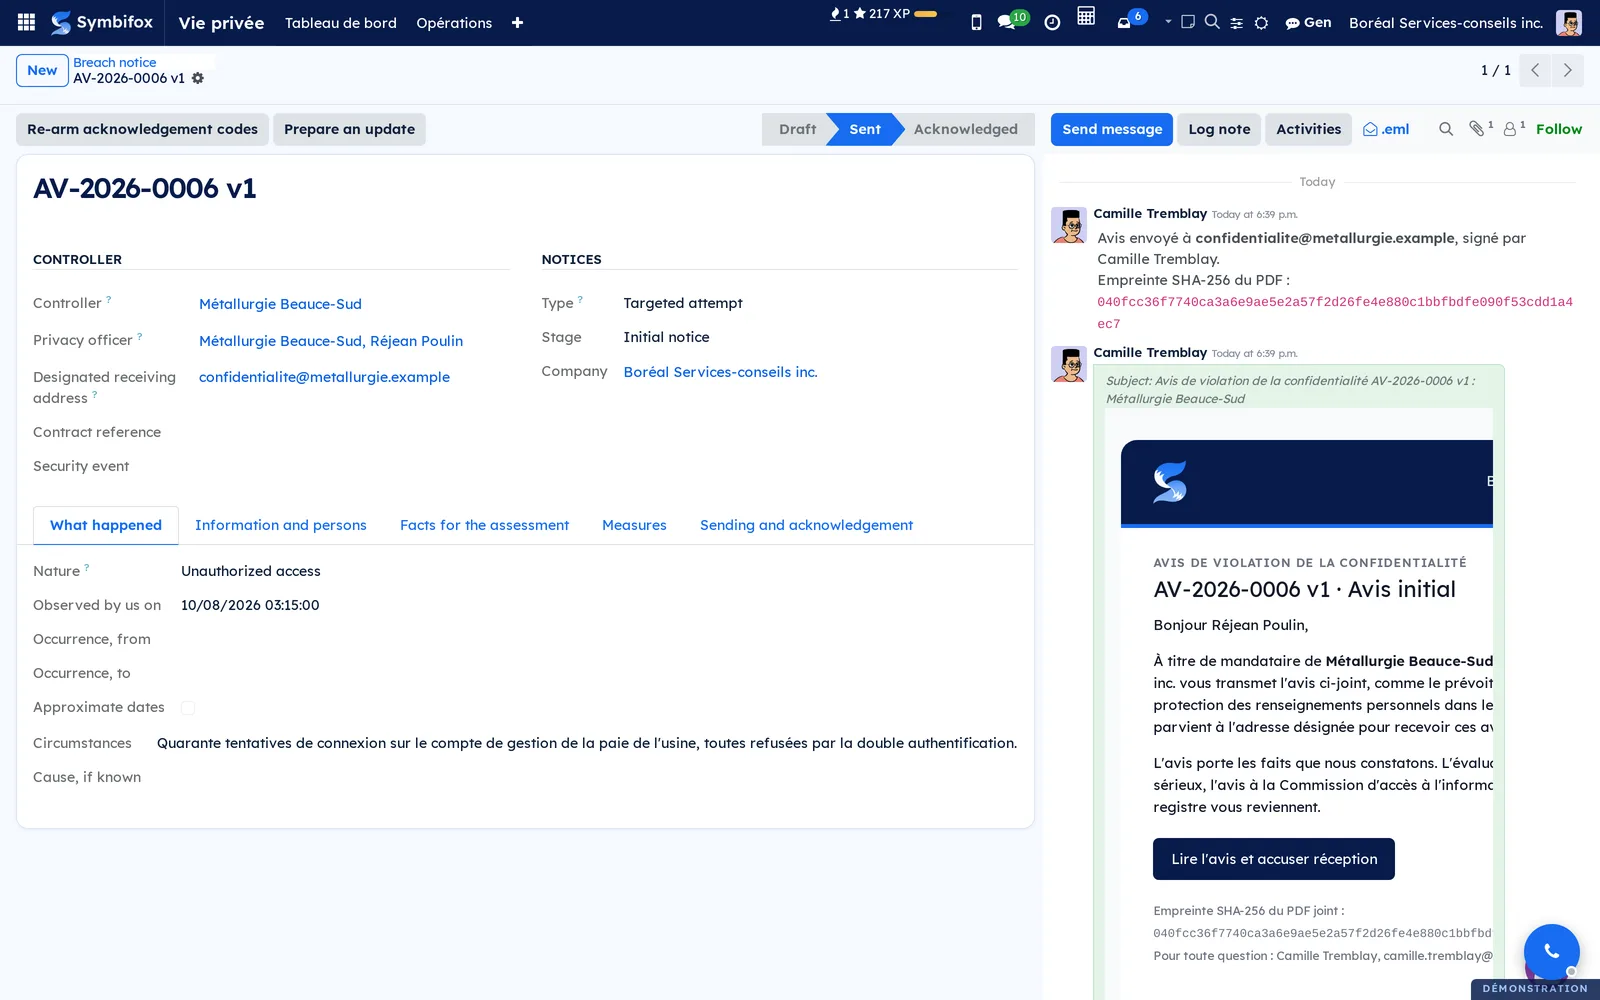Open the record gear actions menu
The image size is (1600, 1000).
[198, 78]
